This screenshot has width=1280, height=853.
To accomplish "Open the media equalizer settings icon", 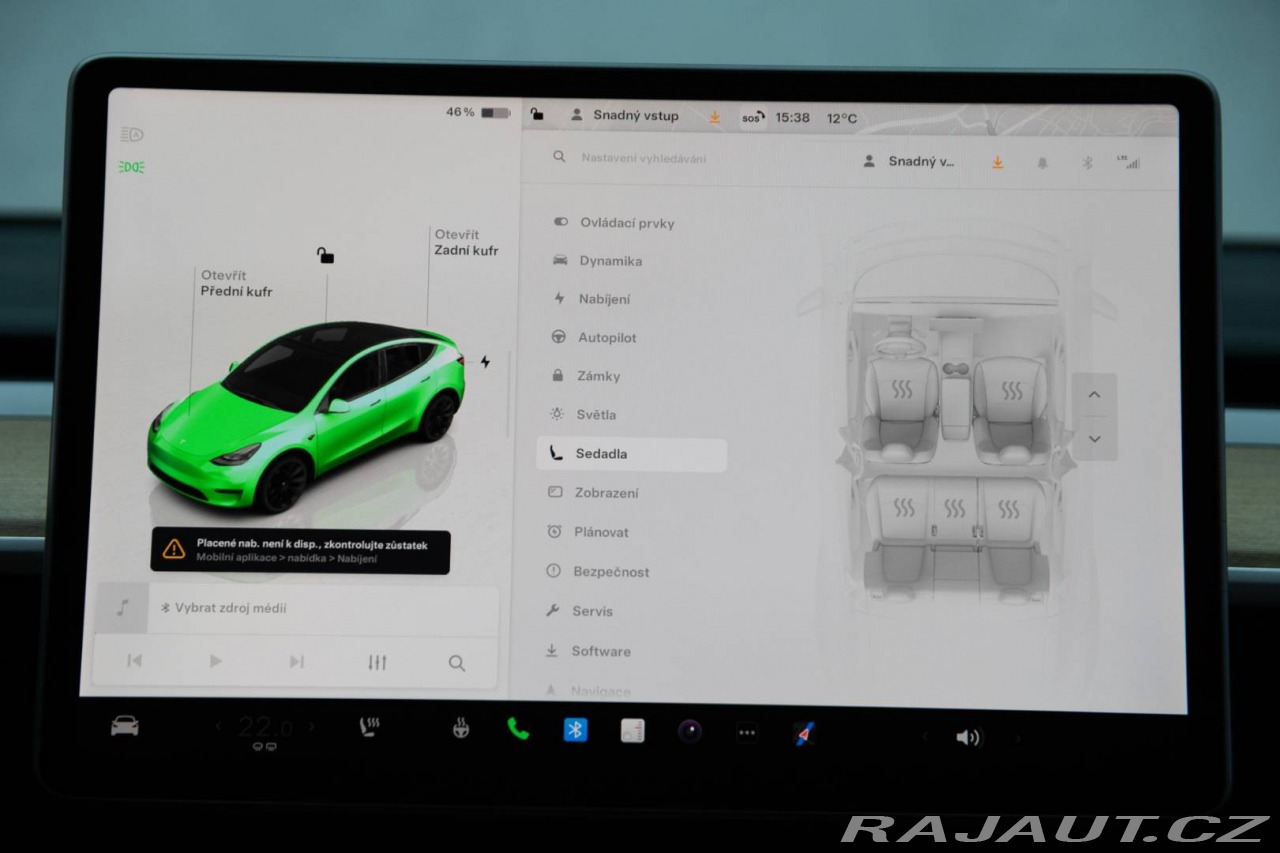I will [x=377, y=662].
